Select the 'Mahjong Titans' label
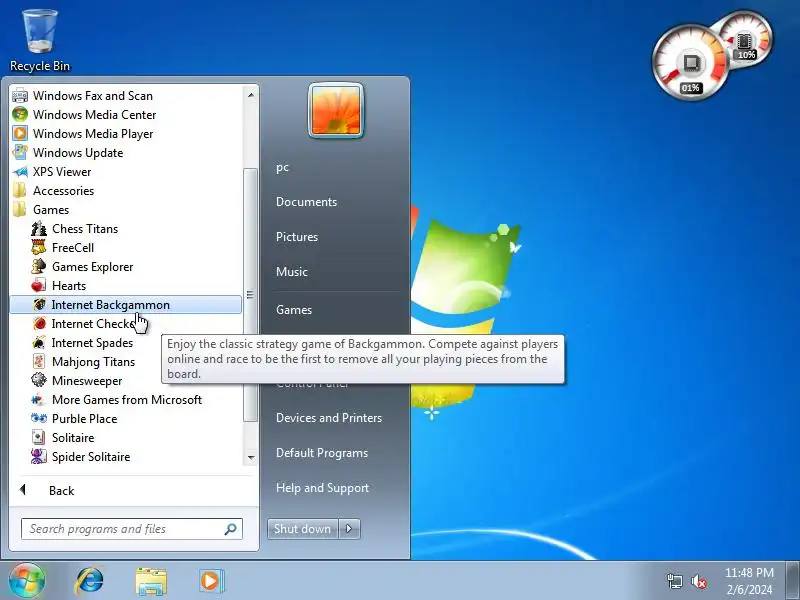Image resolution: width=800 pixels, height=600 pixels. coord(93,362)
